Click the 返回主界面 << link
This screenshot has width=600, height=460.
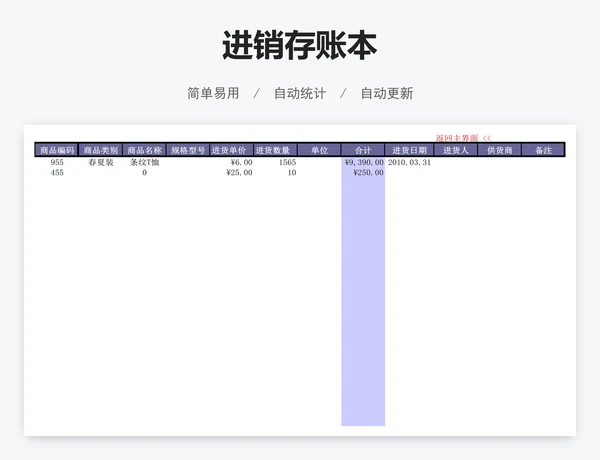pos(463,138)
